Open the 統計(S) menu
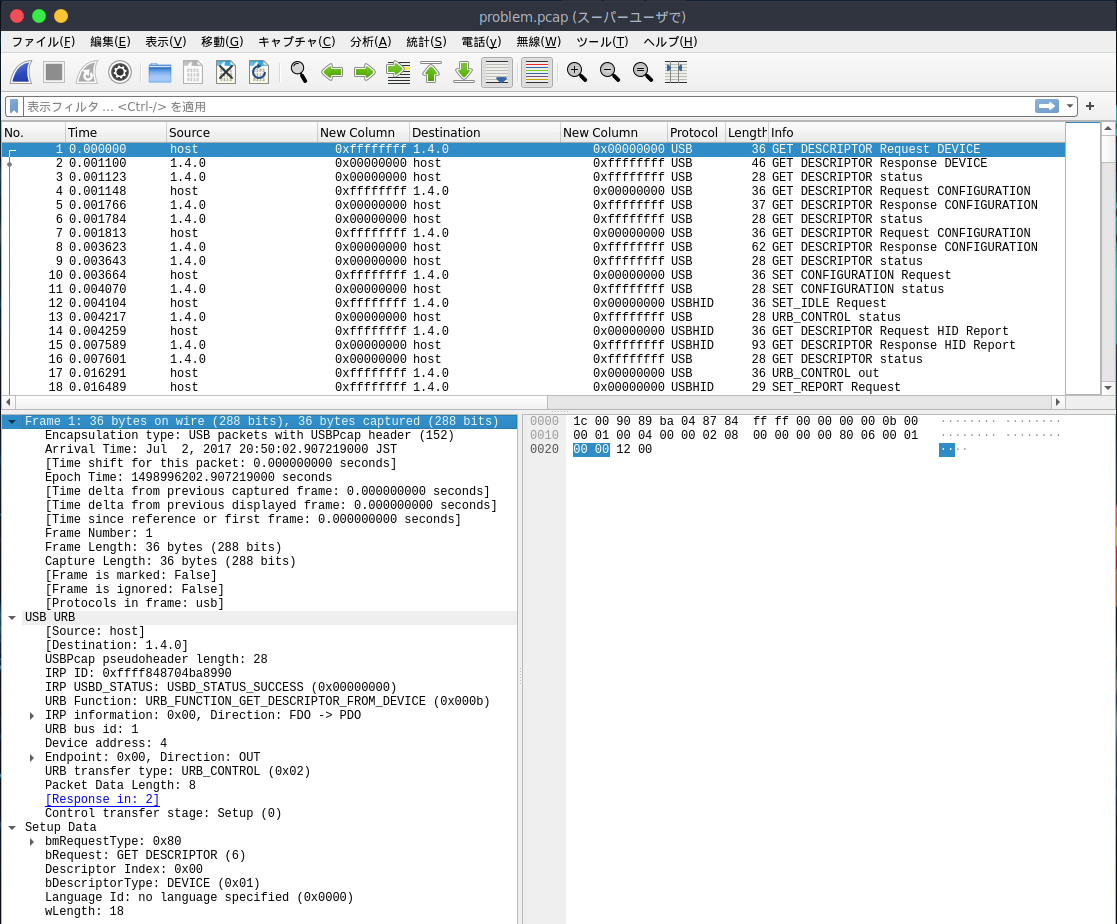 pos(426,41)
